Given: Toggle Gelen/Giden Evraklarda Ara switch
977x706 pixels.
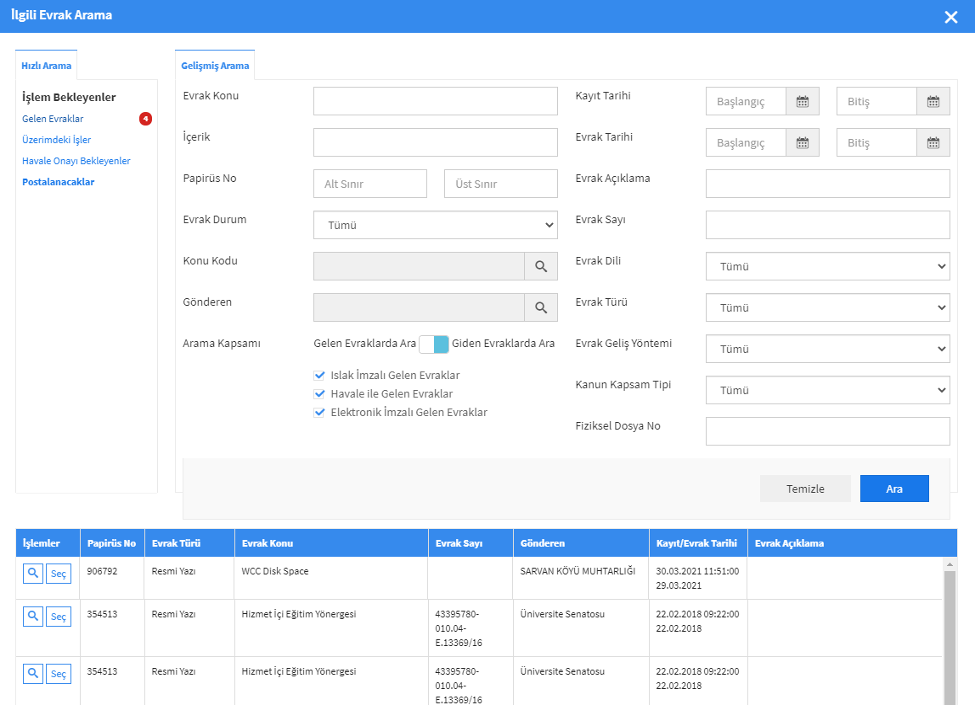Looking at the screenshot, I should point(434,344).
